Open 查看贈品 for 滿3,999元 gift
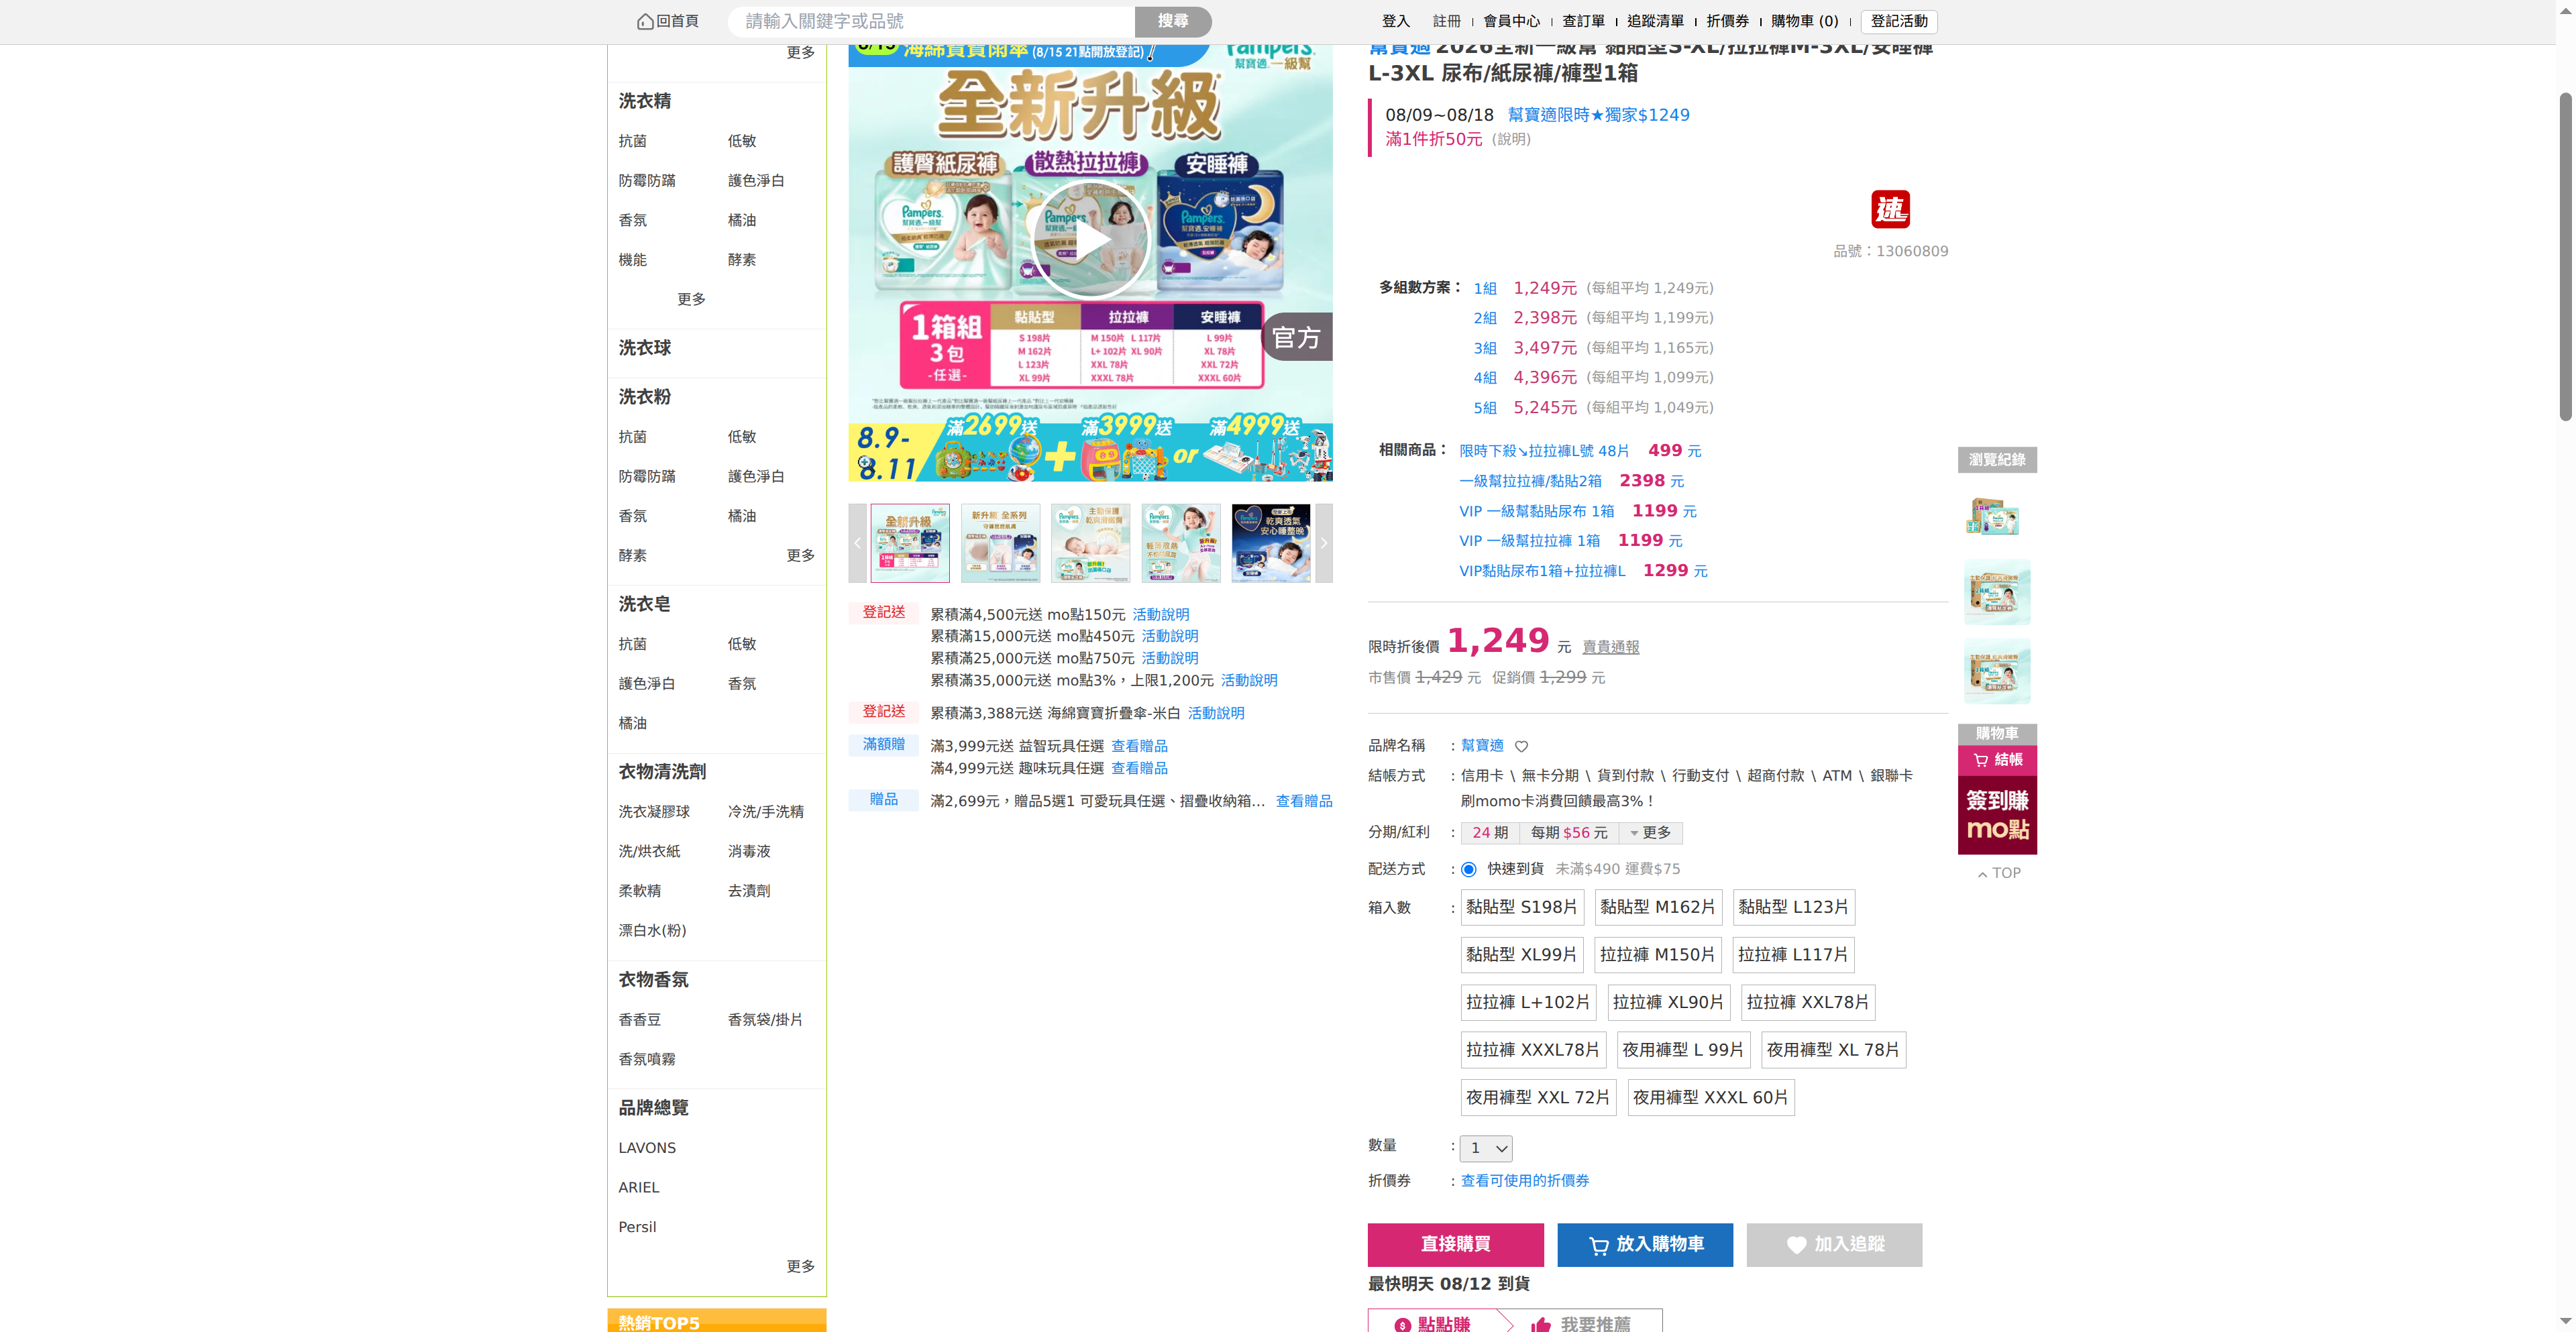The height and width of the screenshot is (1332, 2576). 1140,746
